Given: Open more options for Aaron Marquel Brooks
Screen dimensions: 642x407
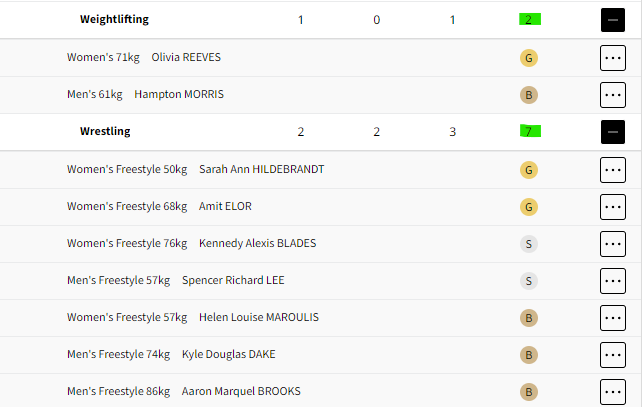Looking at the screenshot, I should pos(613,392).
